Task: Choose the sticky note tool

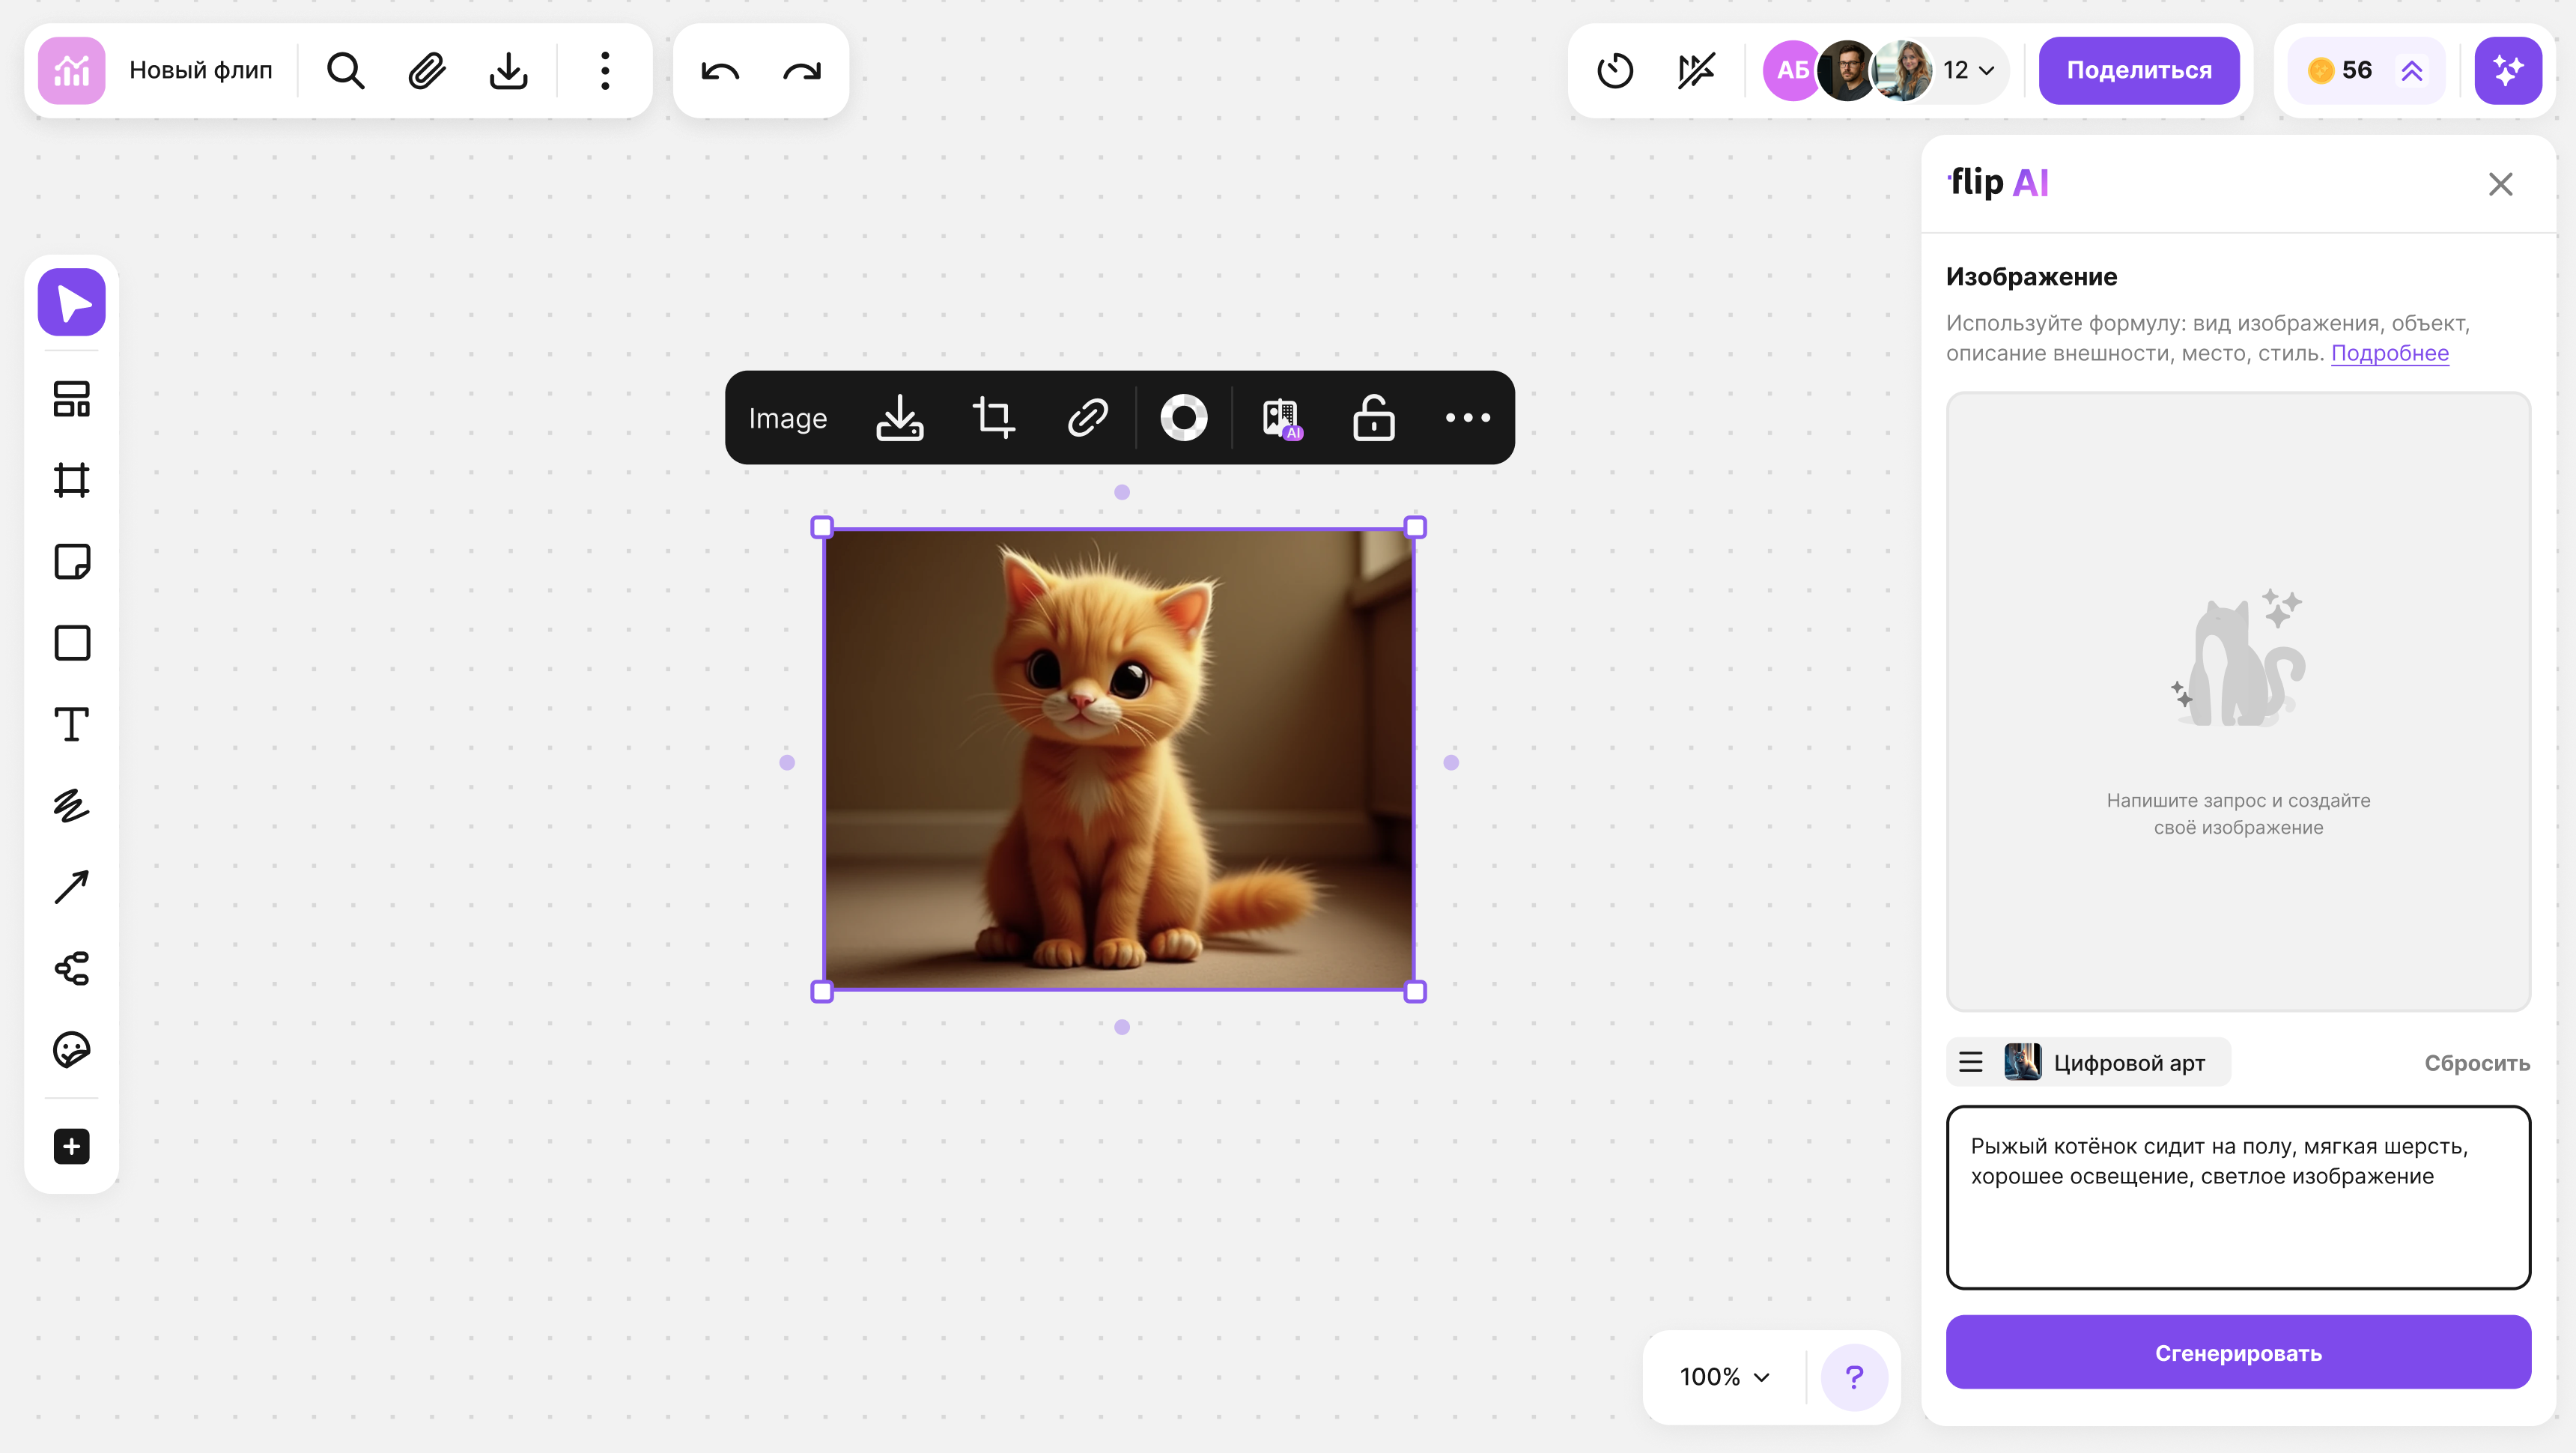Action: tap(72, 562)
